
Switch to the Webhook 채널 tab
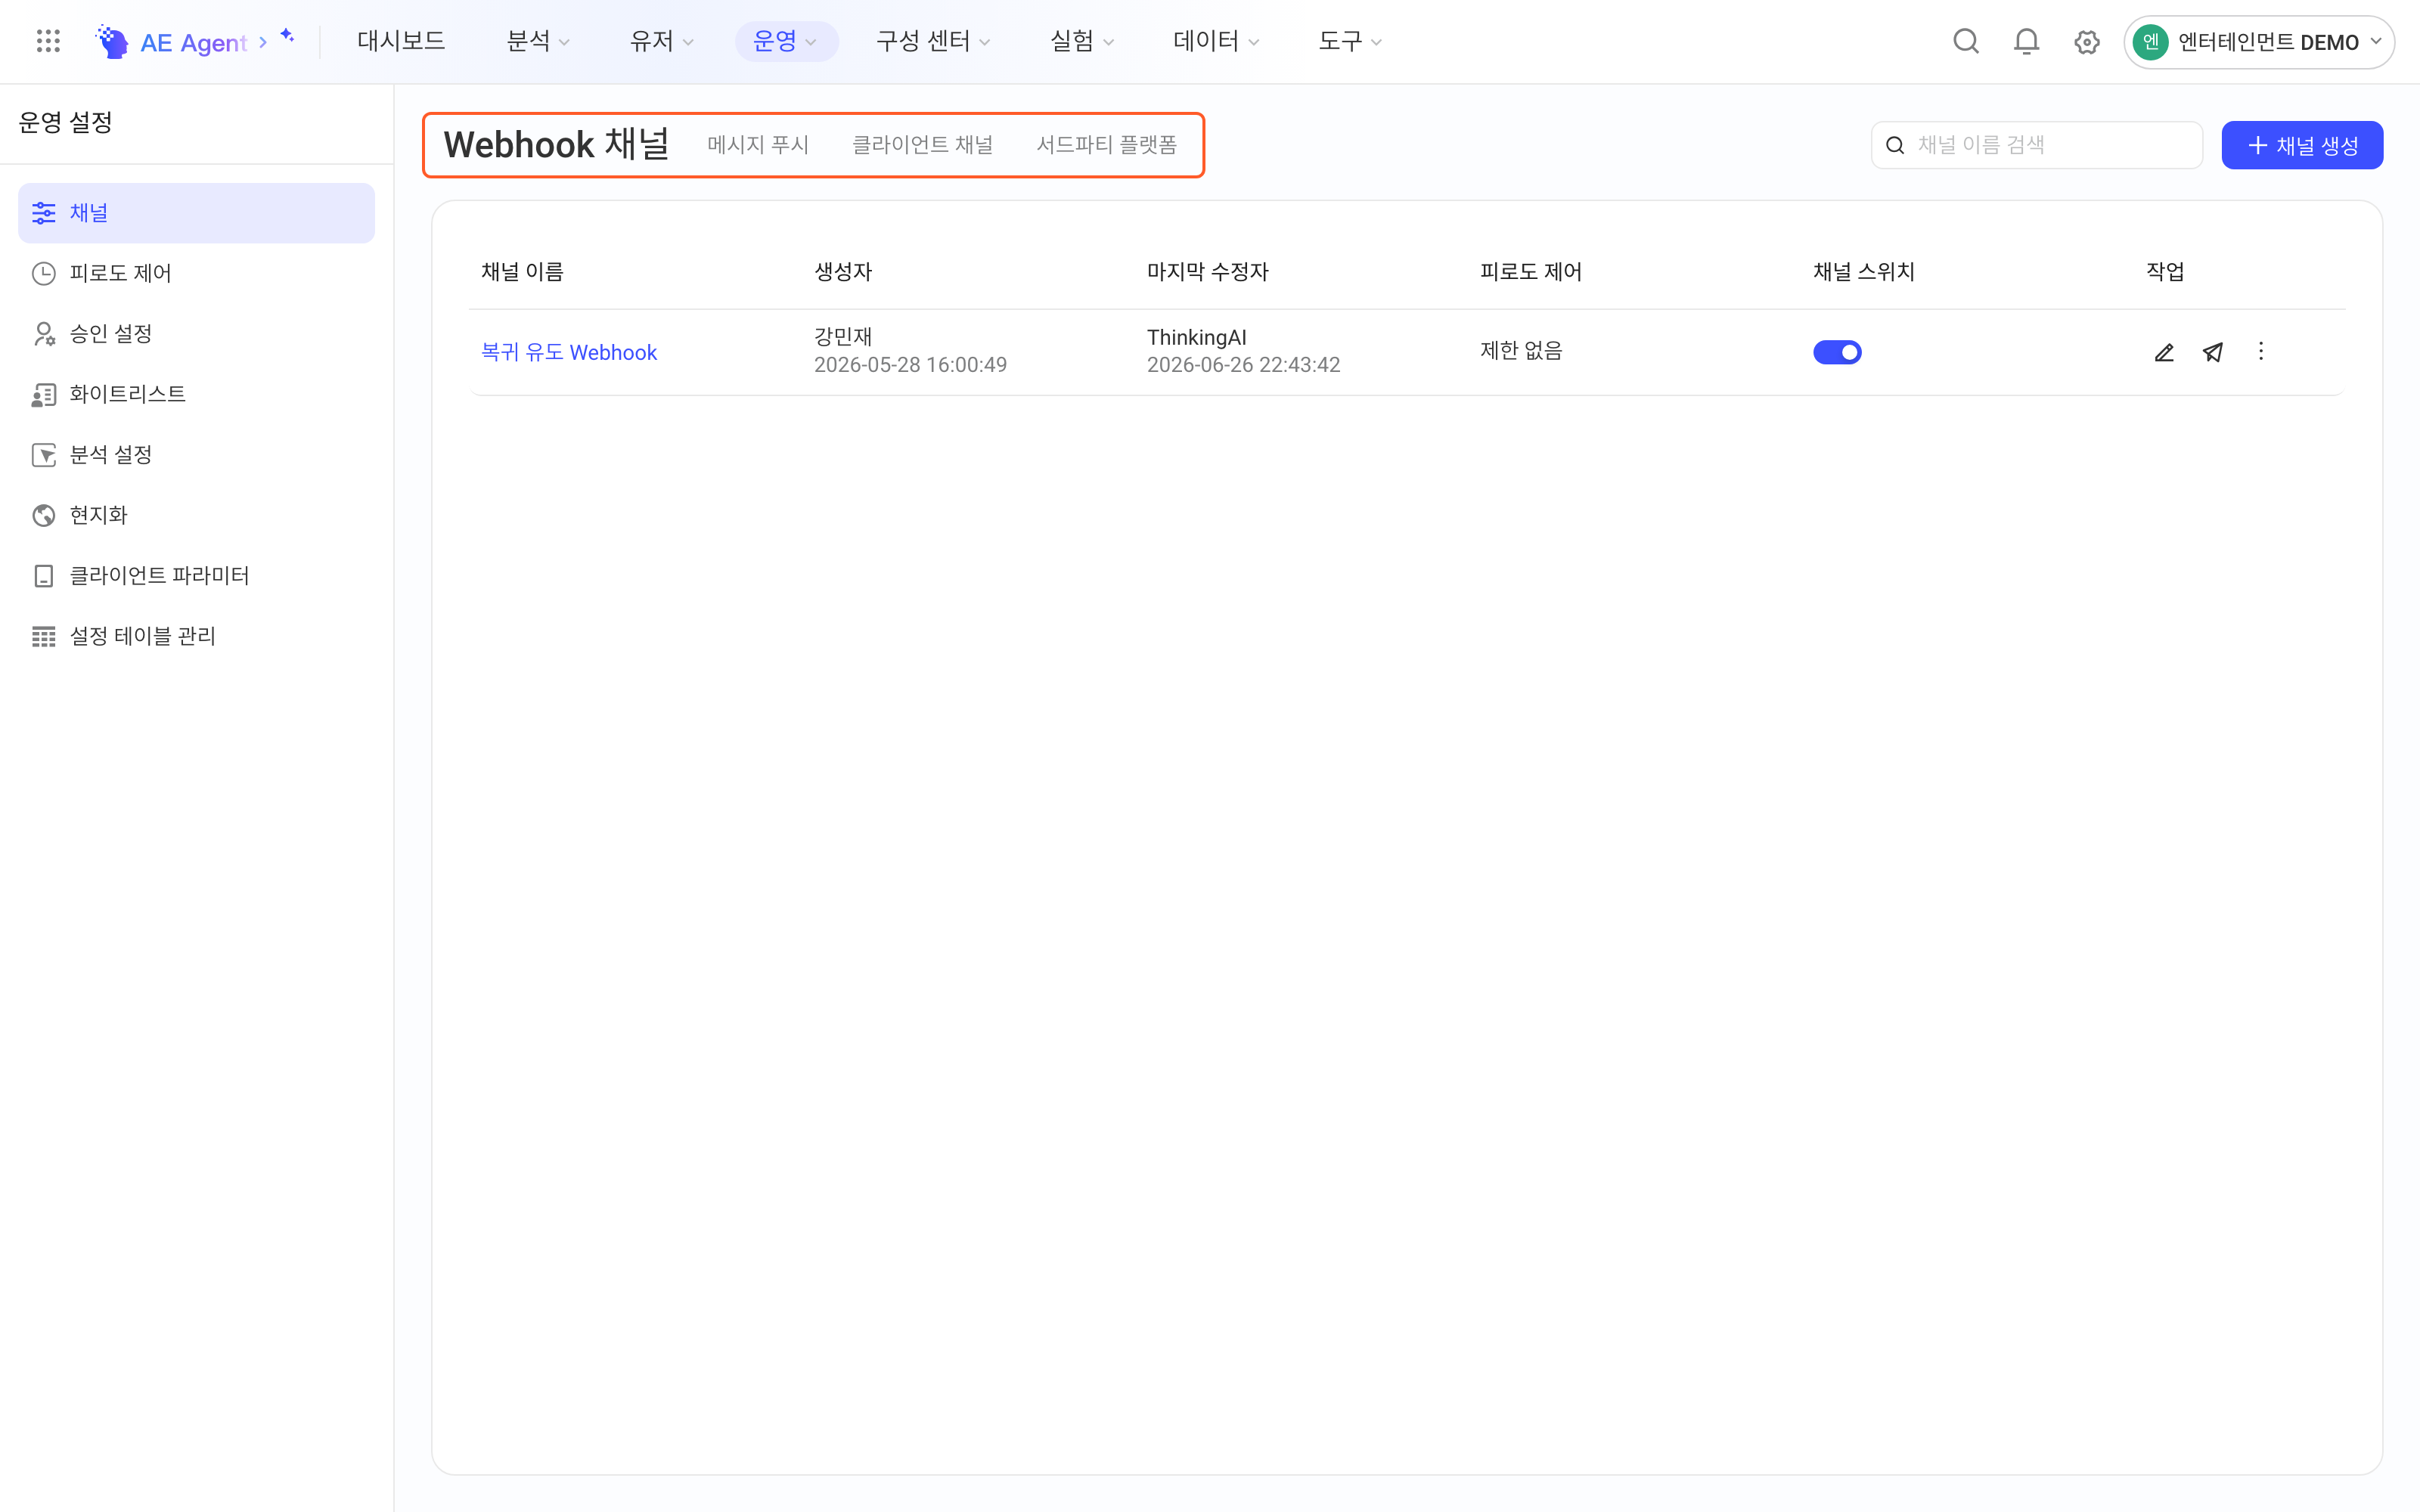coord(557,145)
